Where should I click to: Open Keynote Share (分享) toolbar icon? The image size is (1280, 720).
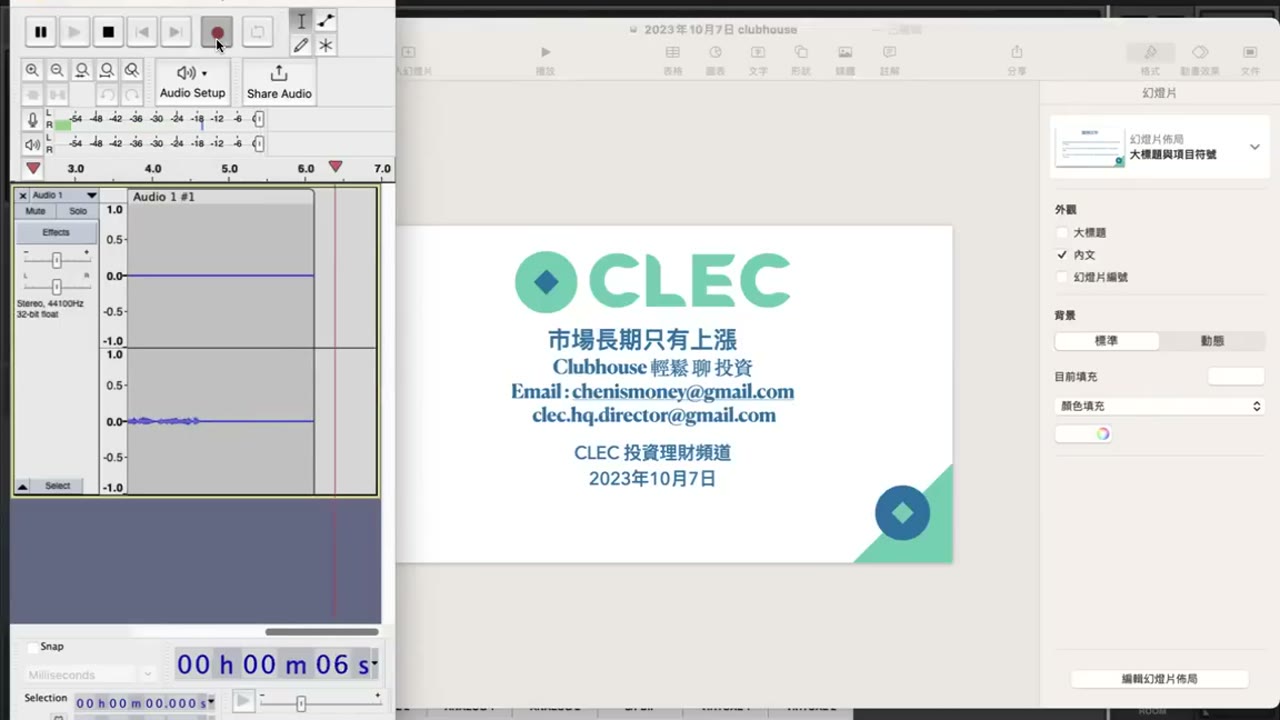point(1017,59)
